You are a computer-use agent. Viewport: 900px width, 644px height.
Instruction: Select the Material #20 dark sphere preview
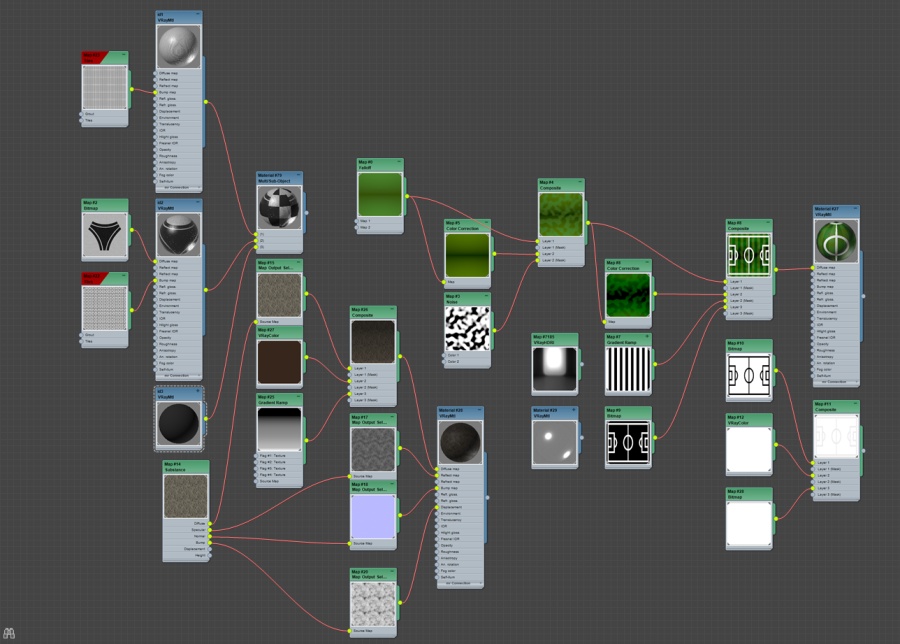click(460, 443)
